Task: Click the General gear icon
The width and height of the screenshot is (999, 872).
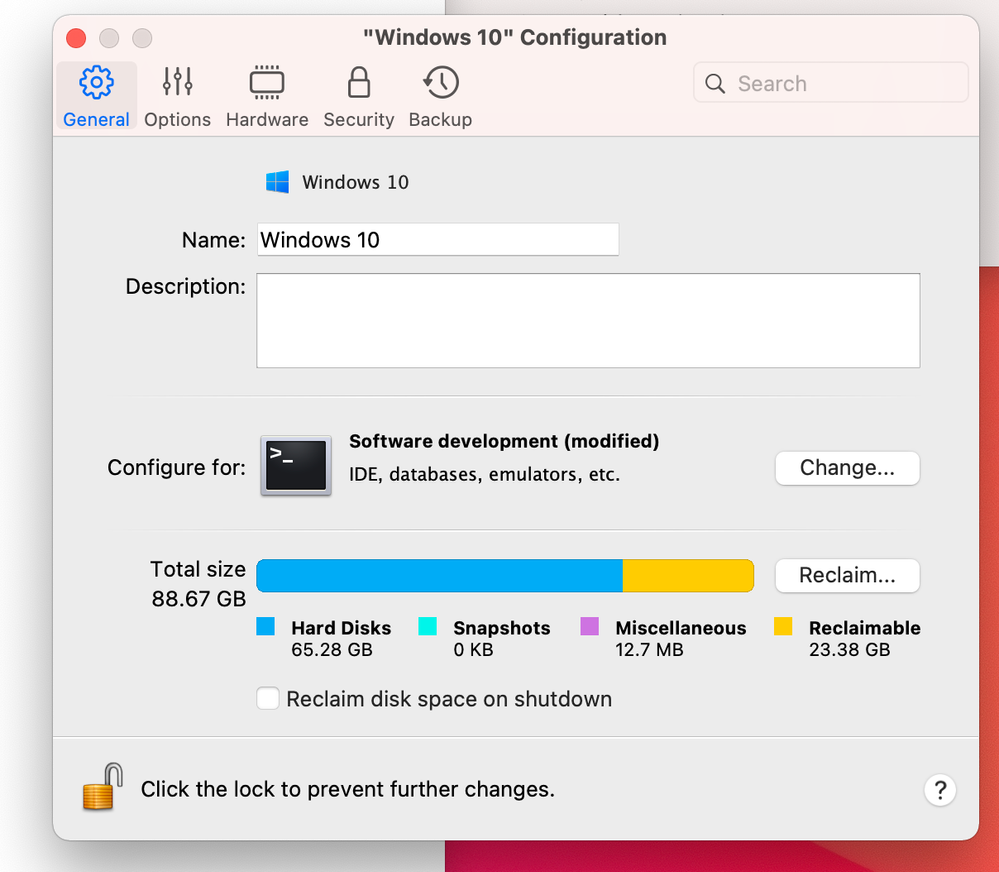Action: pyautogui.click(x=96, y=83)
